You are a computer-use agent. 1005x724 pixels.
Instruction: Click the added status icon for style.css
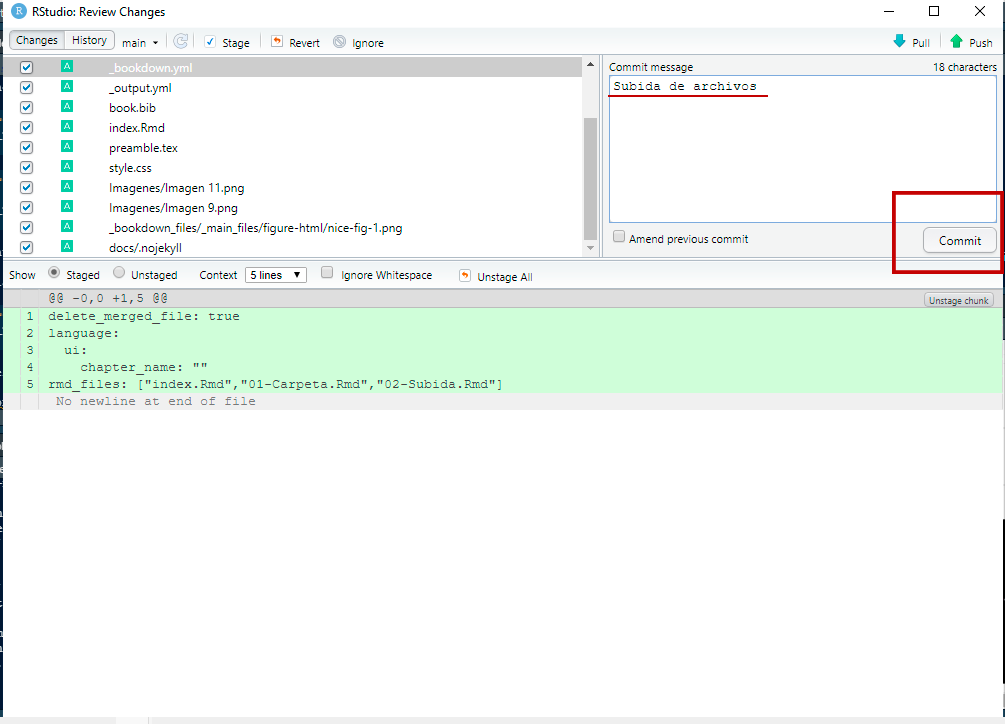[67, 167]
